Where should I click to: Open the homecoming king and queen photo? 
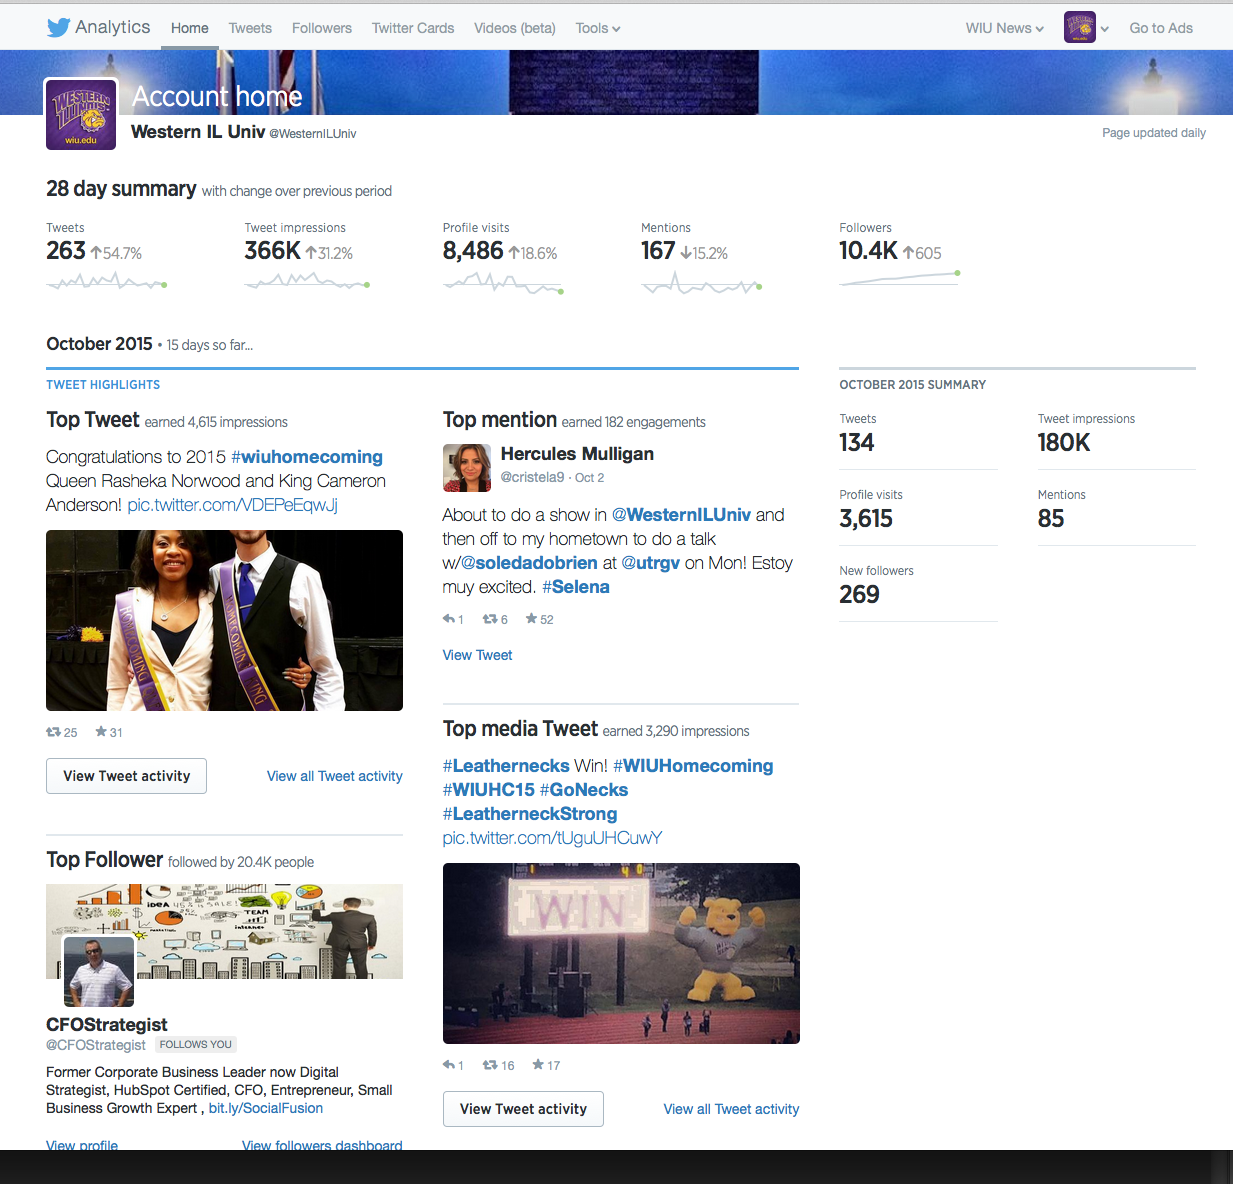coord(224,620)
